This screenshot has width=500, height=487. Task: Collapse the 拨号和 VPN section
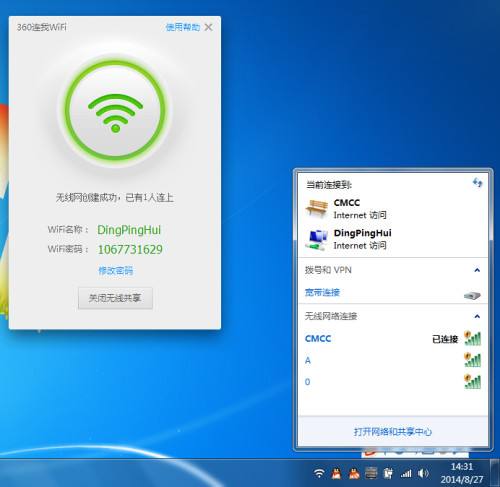tap(477, 270)
